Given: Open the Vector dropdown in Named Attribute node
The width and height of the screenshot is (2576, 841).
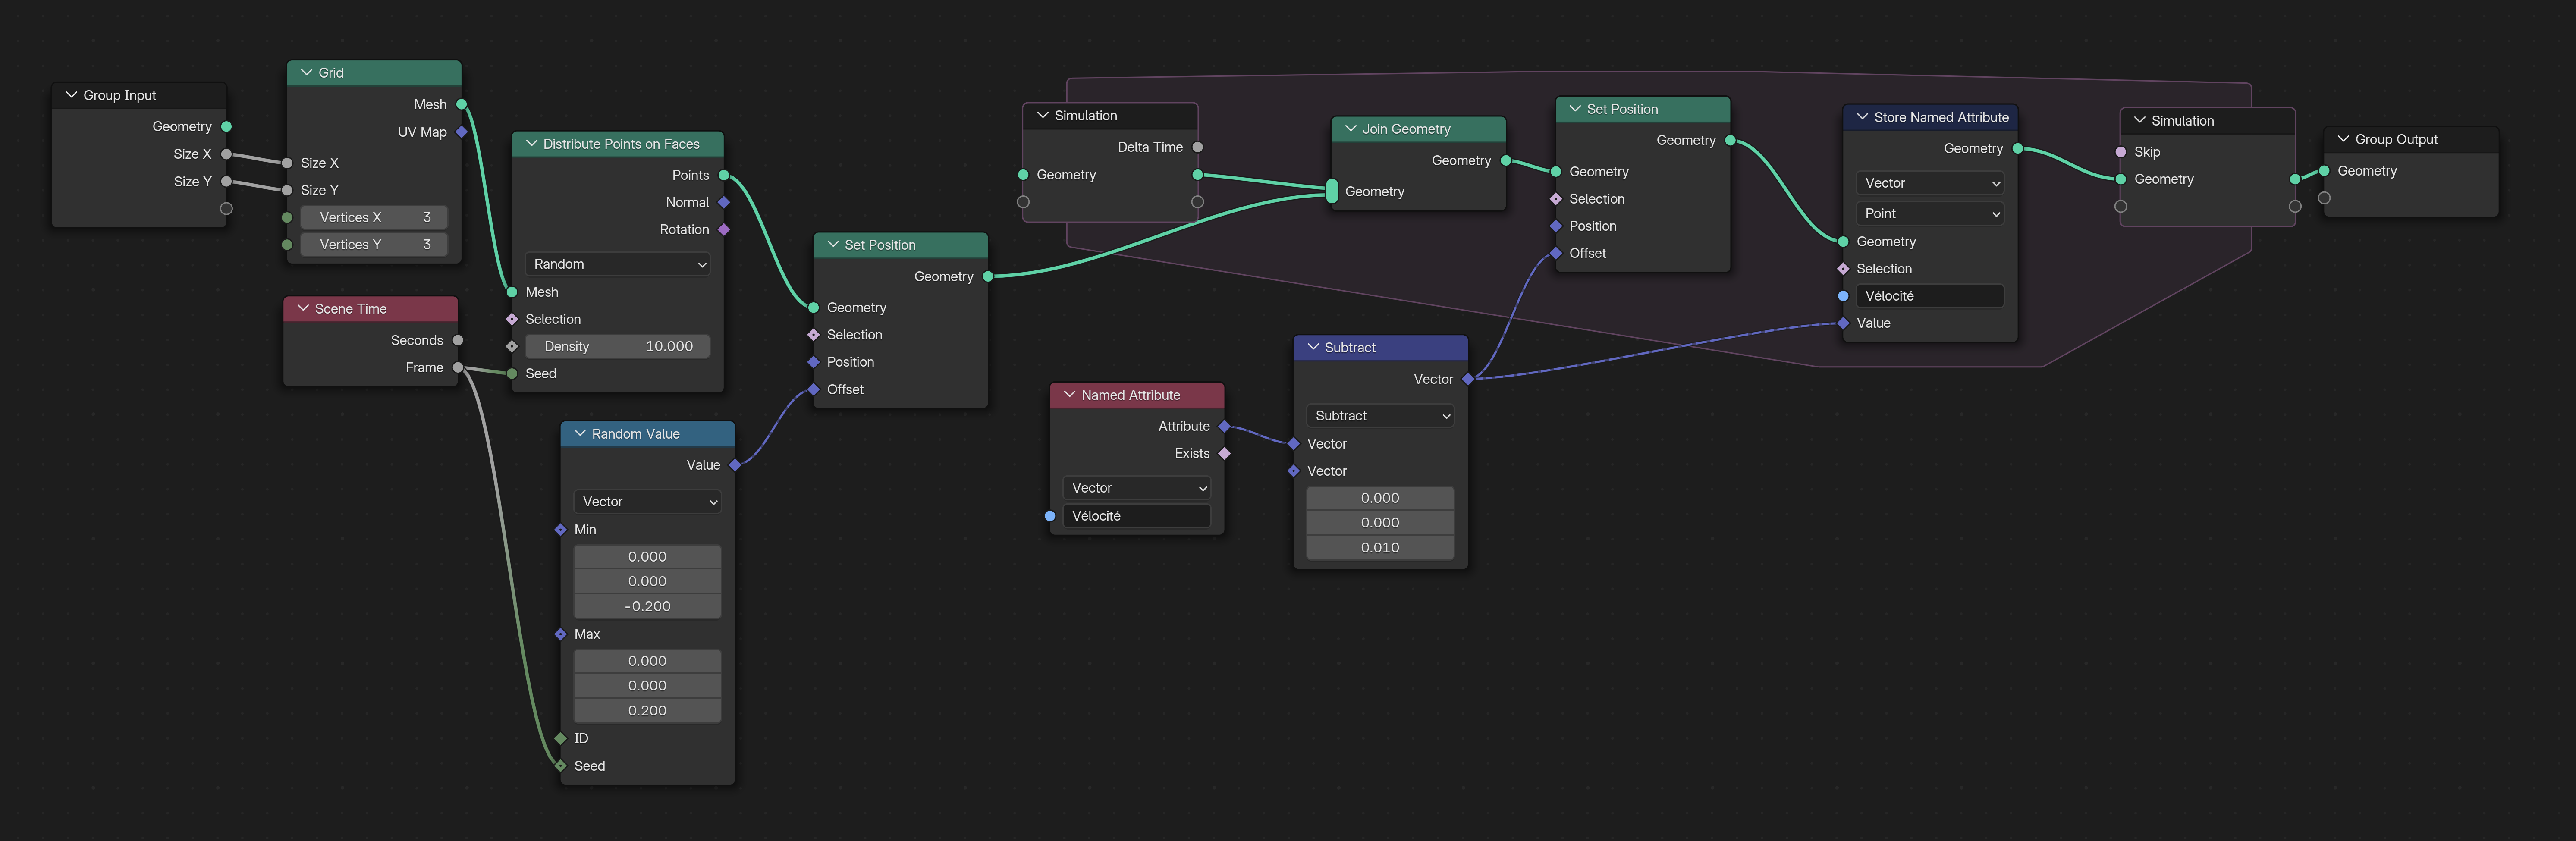Looking at the screenshot, I should coord(1137,488).
